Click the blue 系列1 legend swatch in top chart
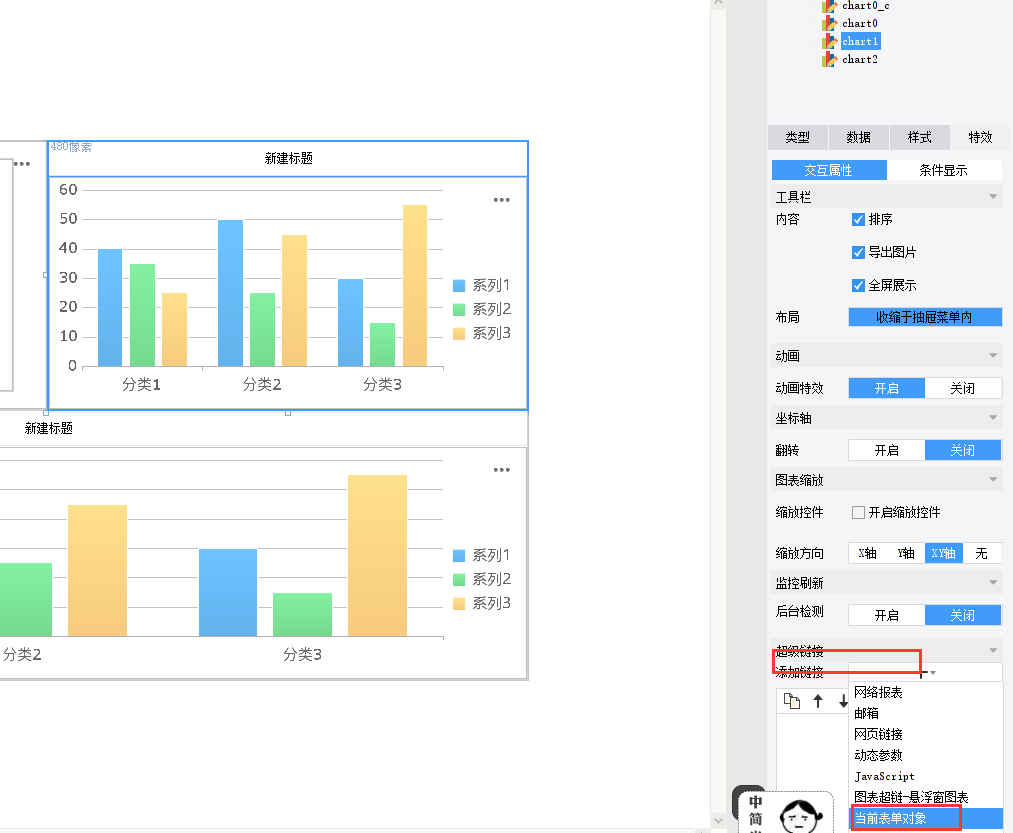Viewport: 1013px width, 833px height. [x=459, y=285]
